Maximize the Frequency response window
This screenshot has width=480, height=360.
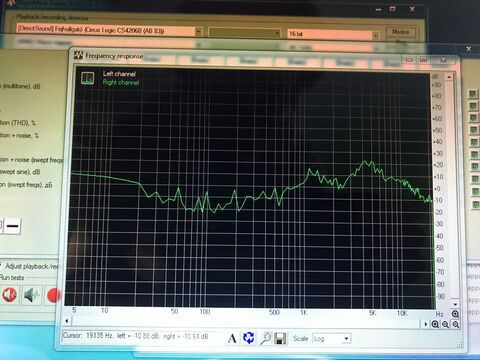424,59
